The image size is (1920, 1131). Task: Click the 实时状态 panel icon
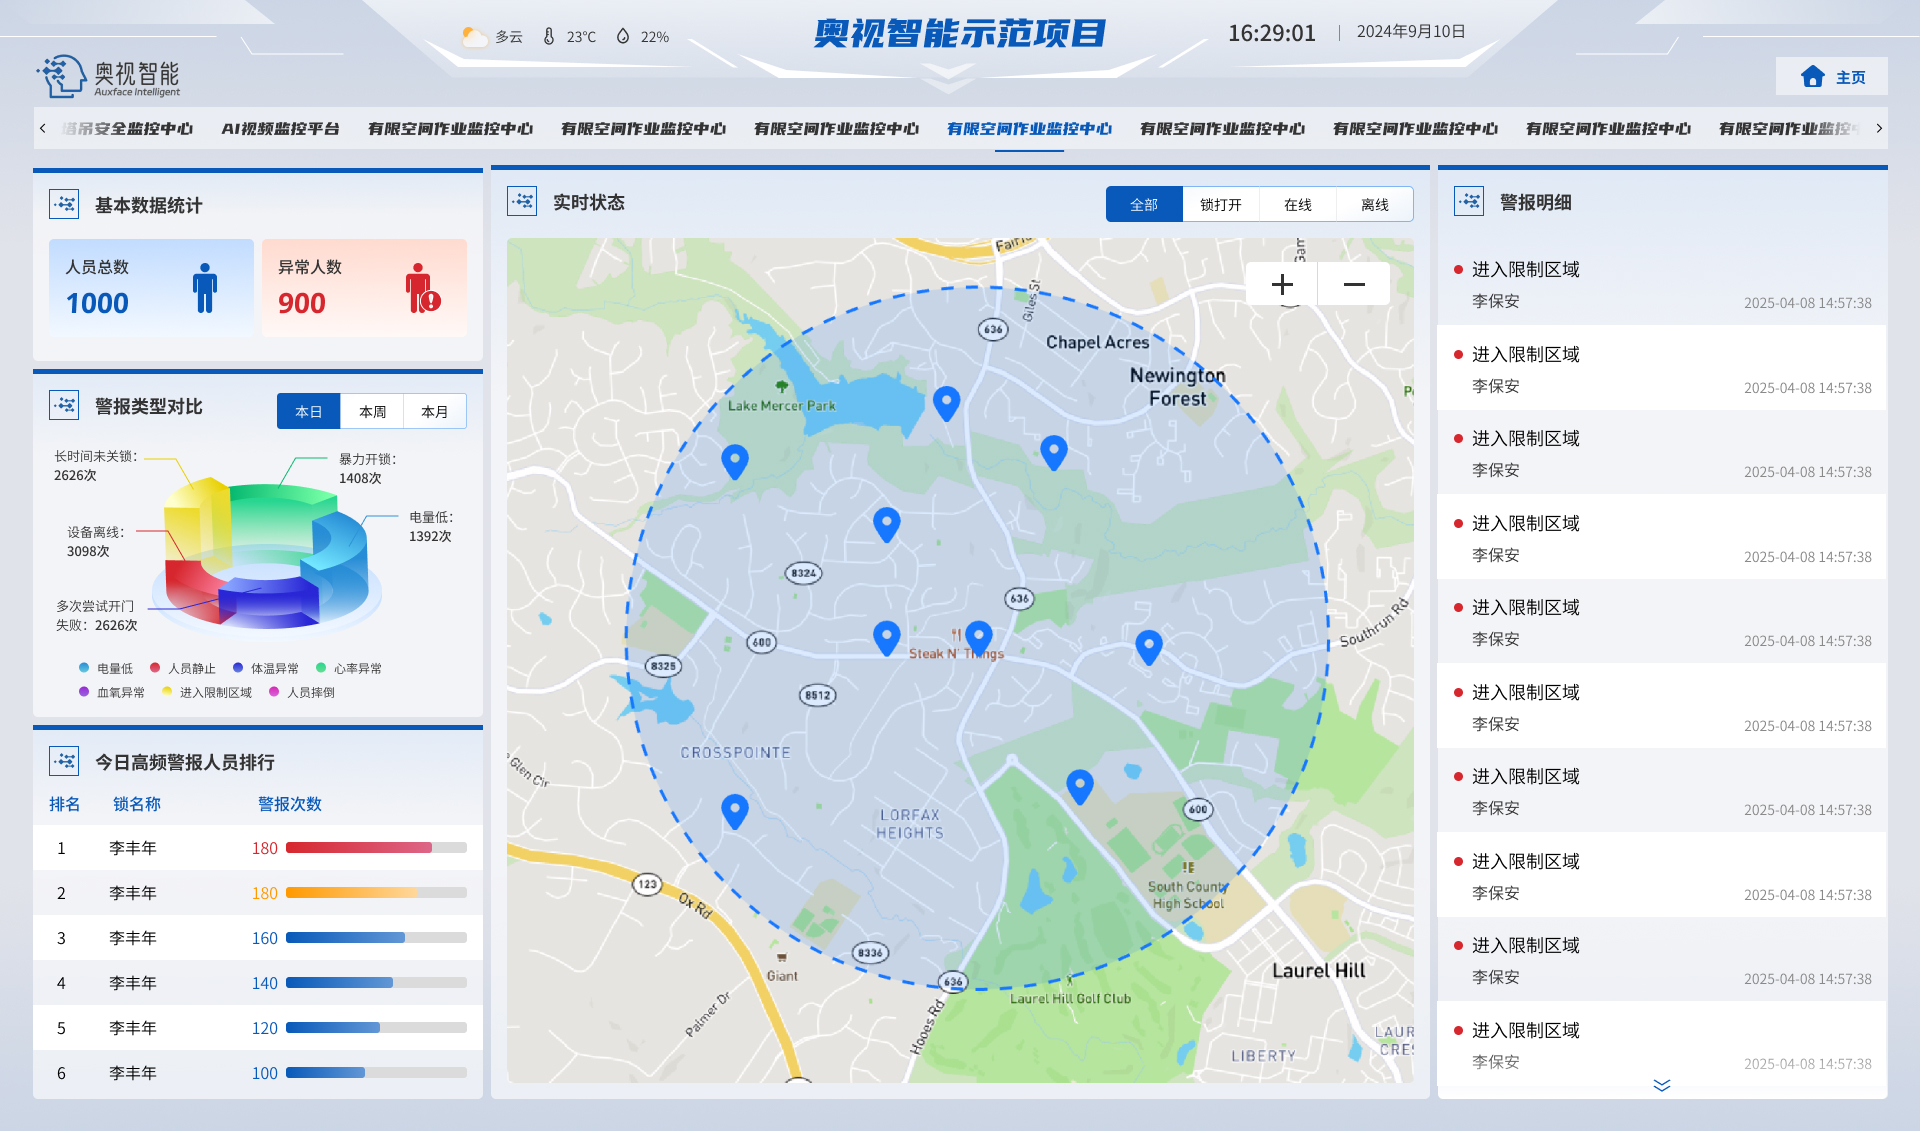pos(521,201)
